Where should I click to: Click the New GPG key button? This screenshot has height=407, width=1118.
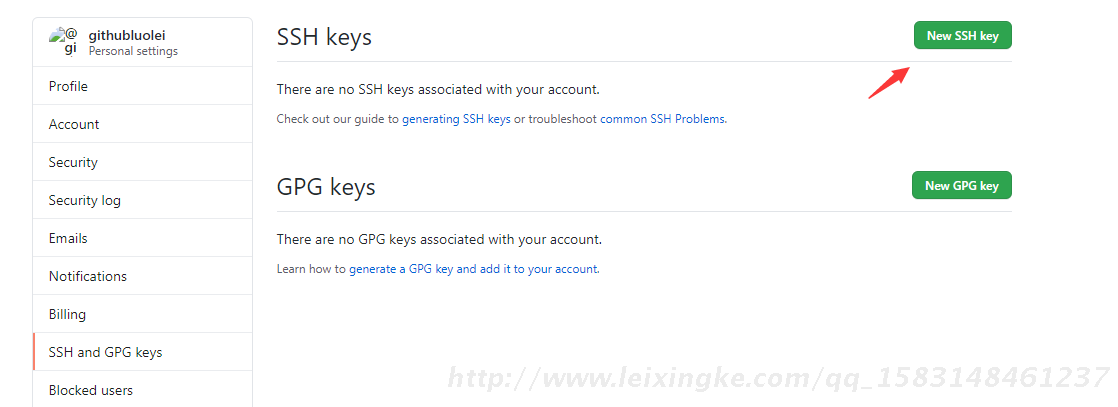(x=961, y=185)
